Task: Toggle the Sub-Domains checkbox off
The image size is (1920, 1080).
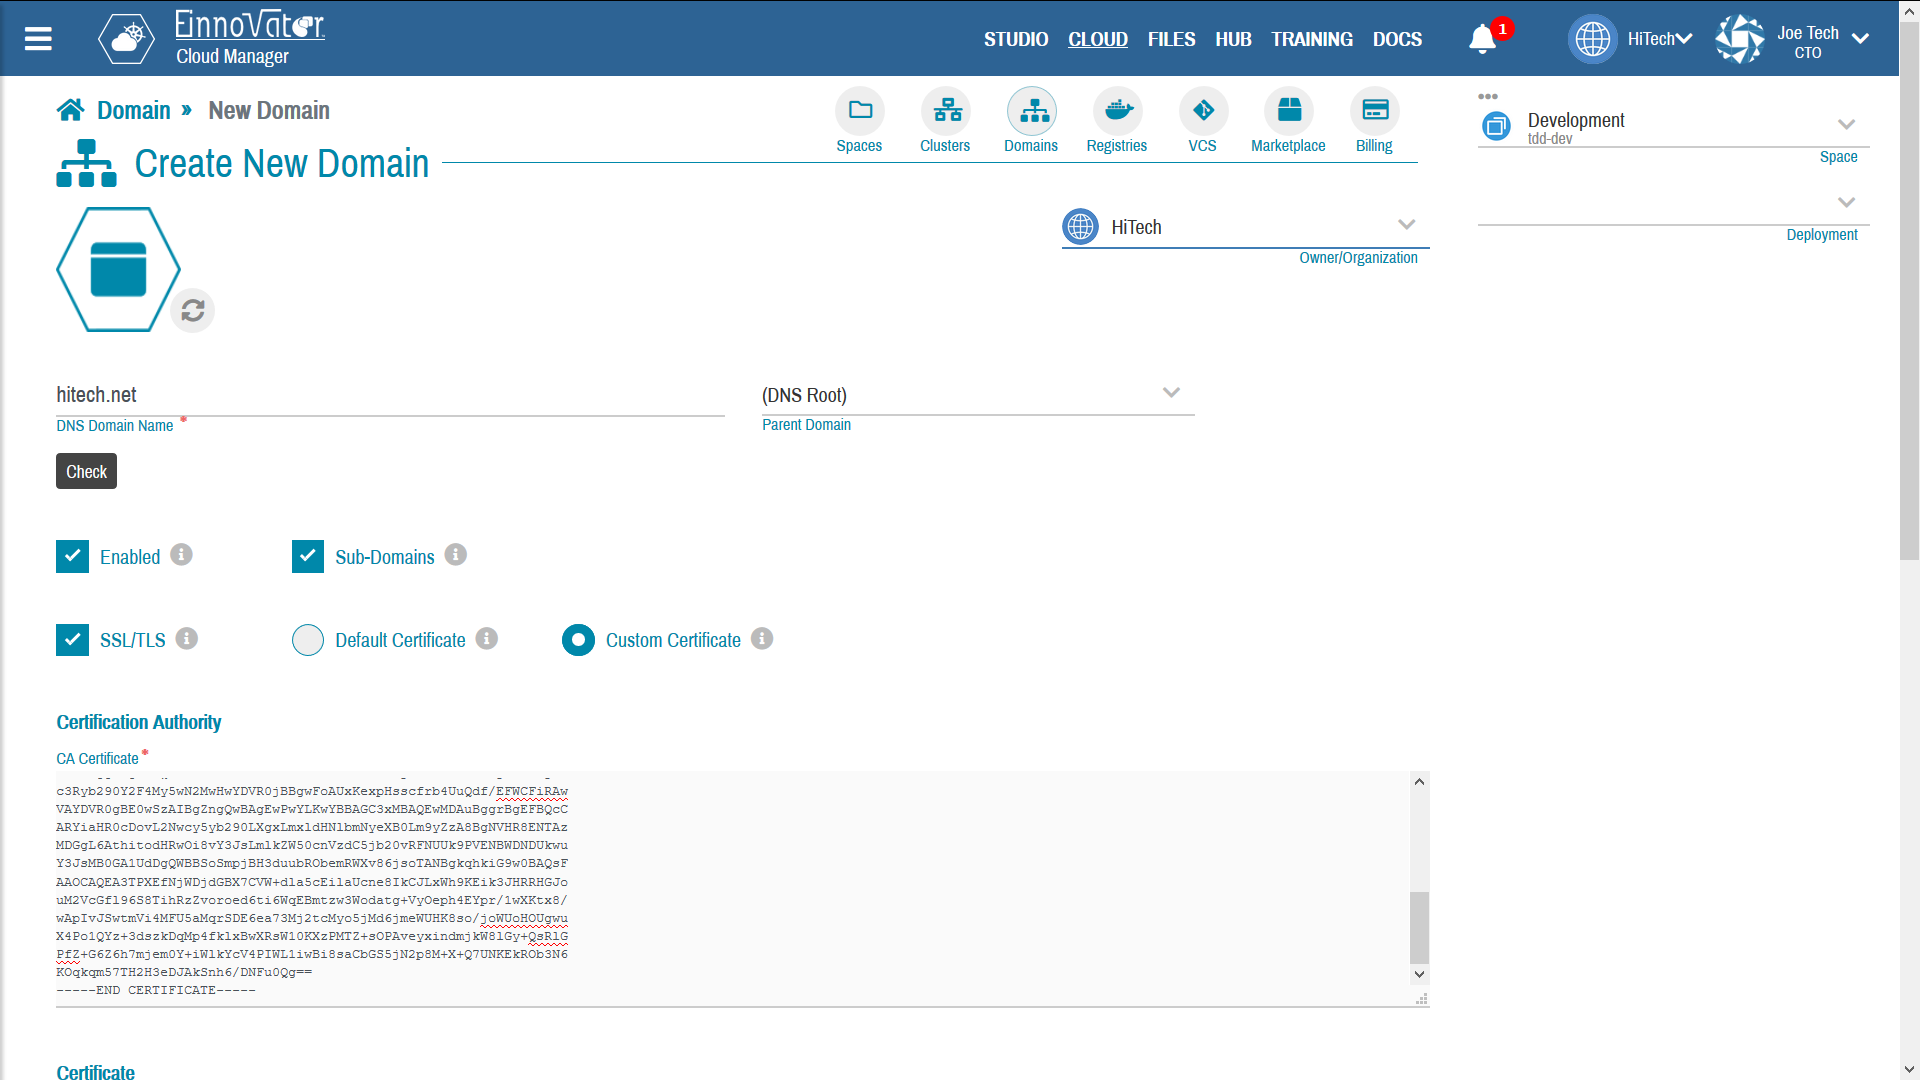Action: pos(306,555)
